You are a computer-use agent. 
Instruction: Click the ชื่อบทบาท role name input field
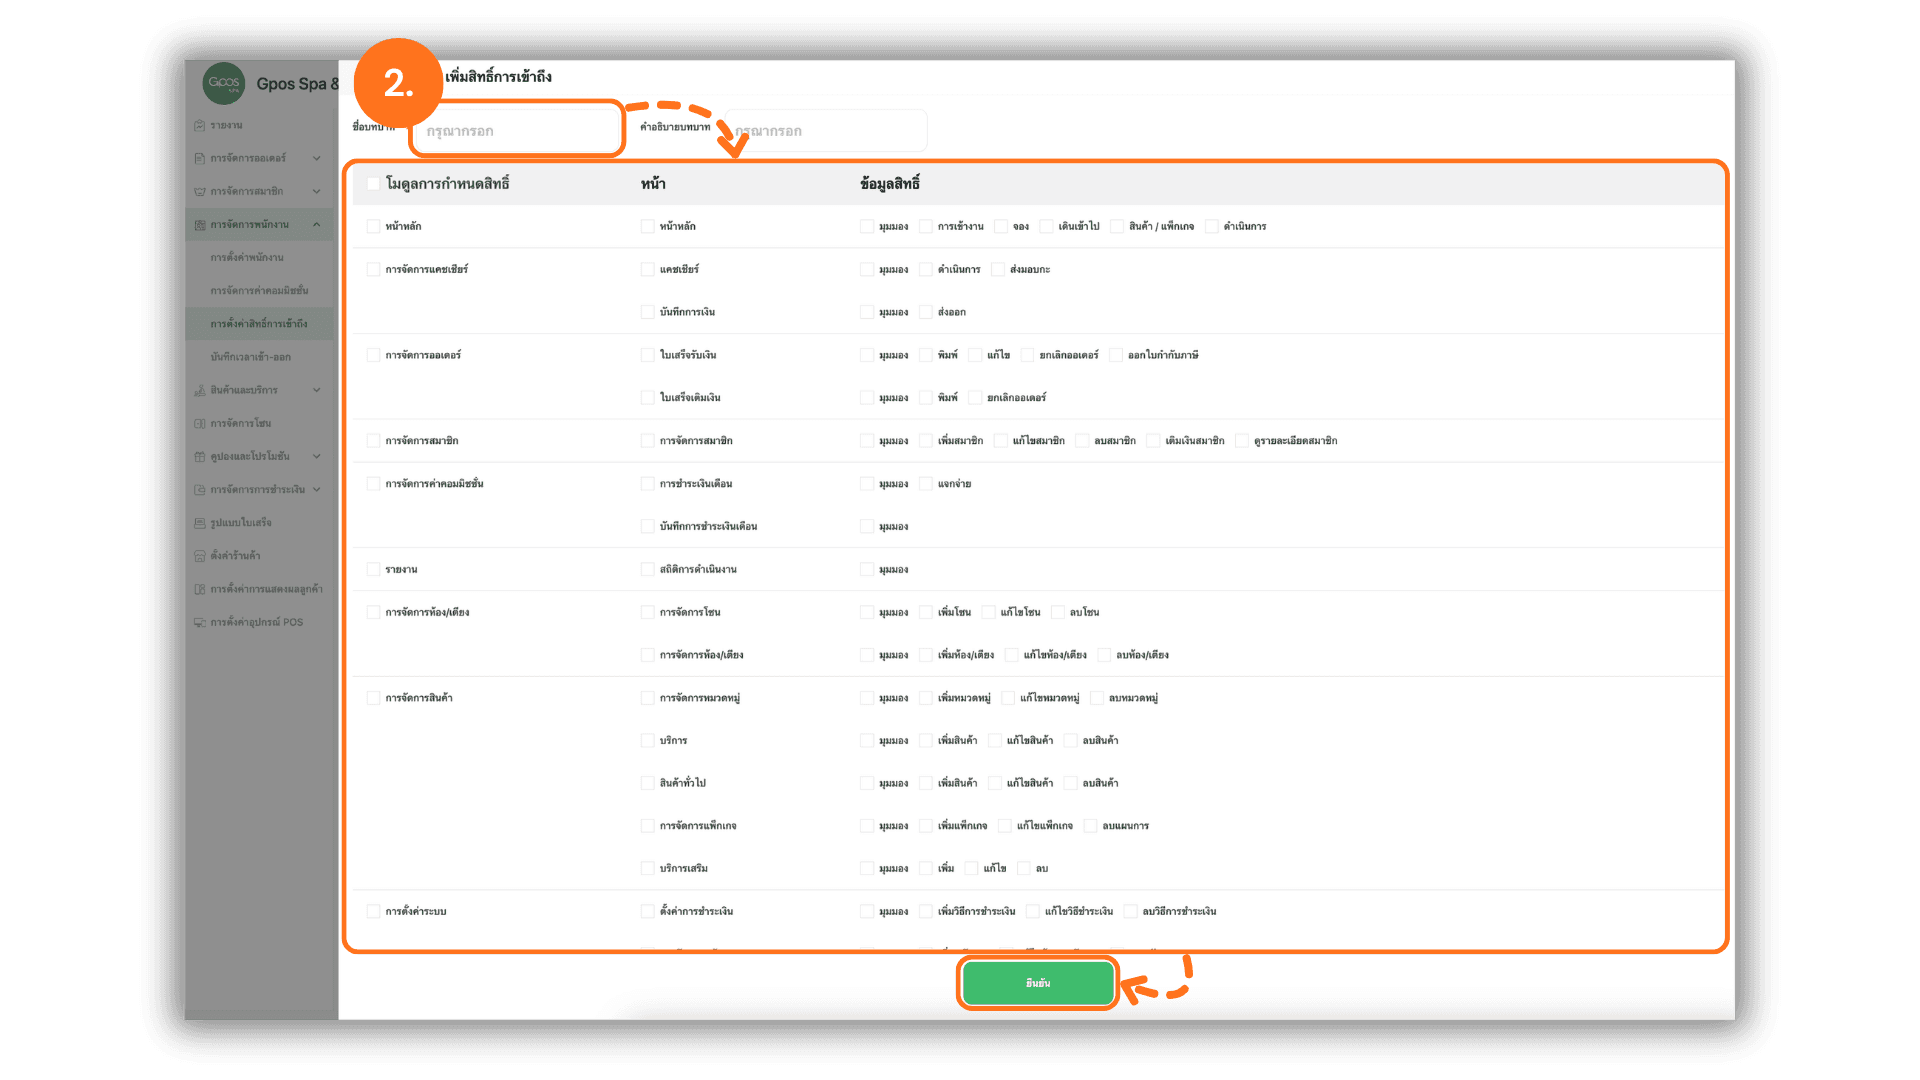(517, 130)
